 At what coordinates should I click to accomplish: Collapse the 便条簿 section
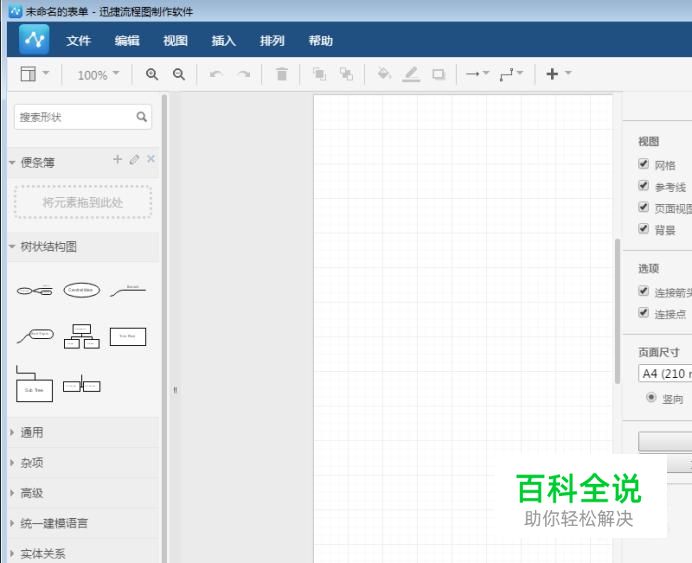12,162
